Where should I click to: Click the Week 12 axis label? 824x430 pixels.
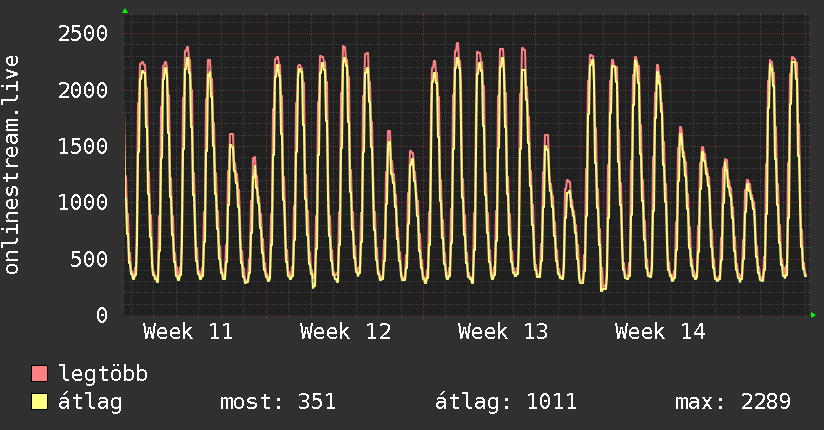345,332
